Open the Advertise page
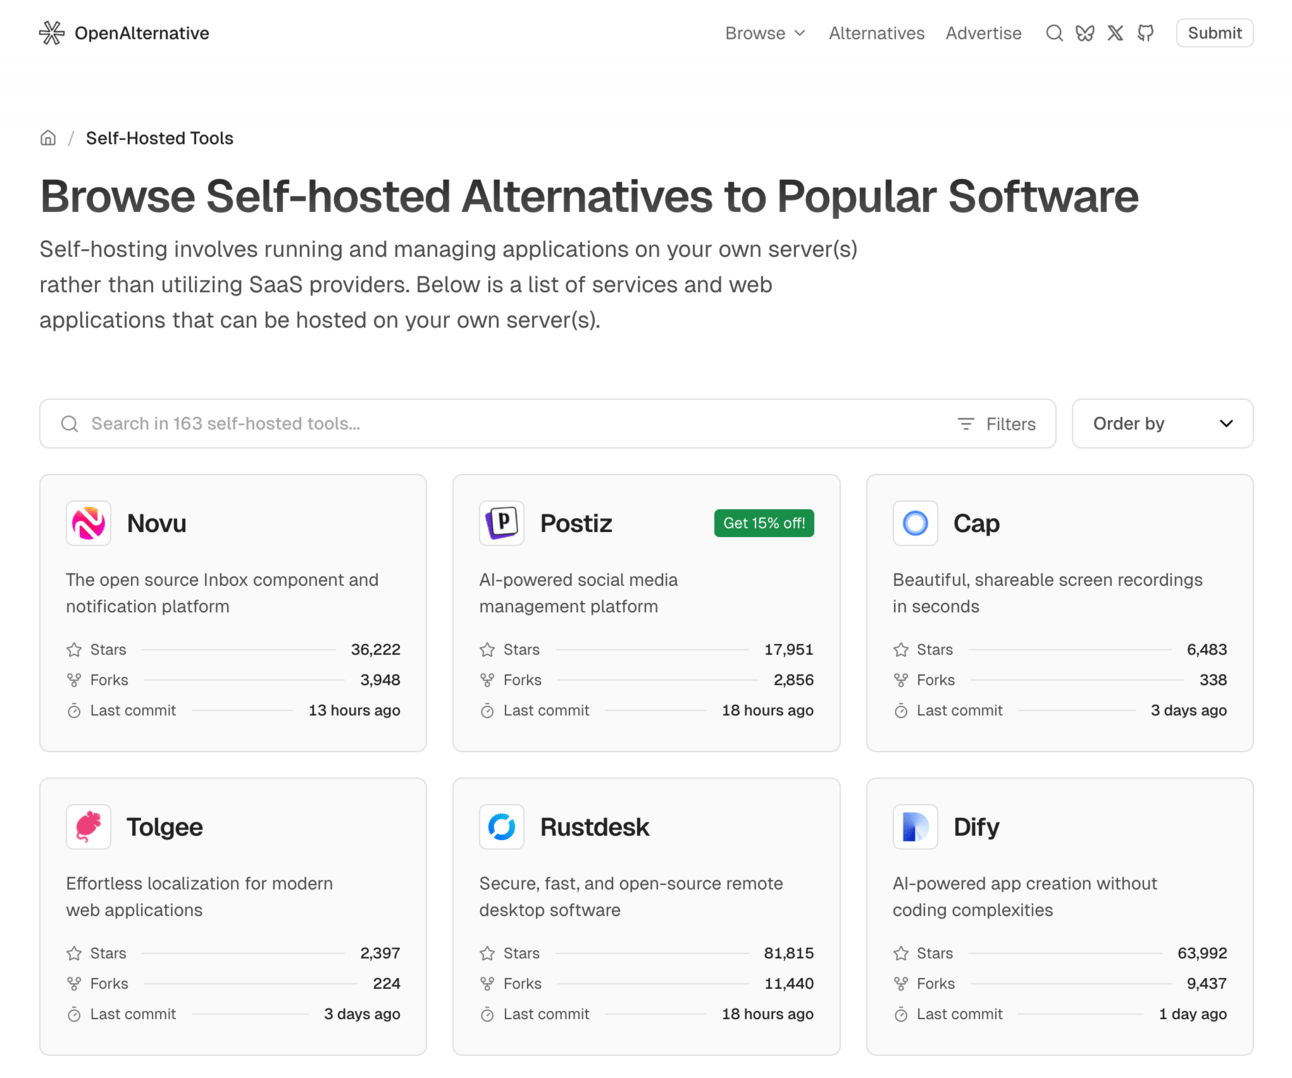This screenshot has width=1292, height=1078. pos(984,33)
